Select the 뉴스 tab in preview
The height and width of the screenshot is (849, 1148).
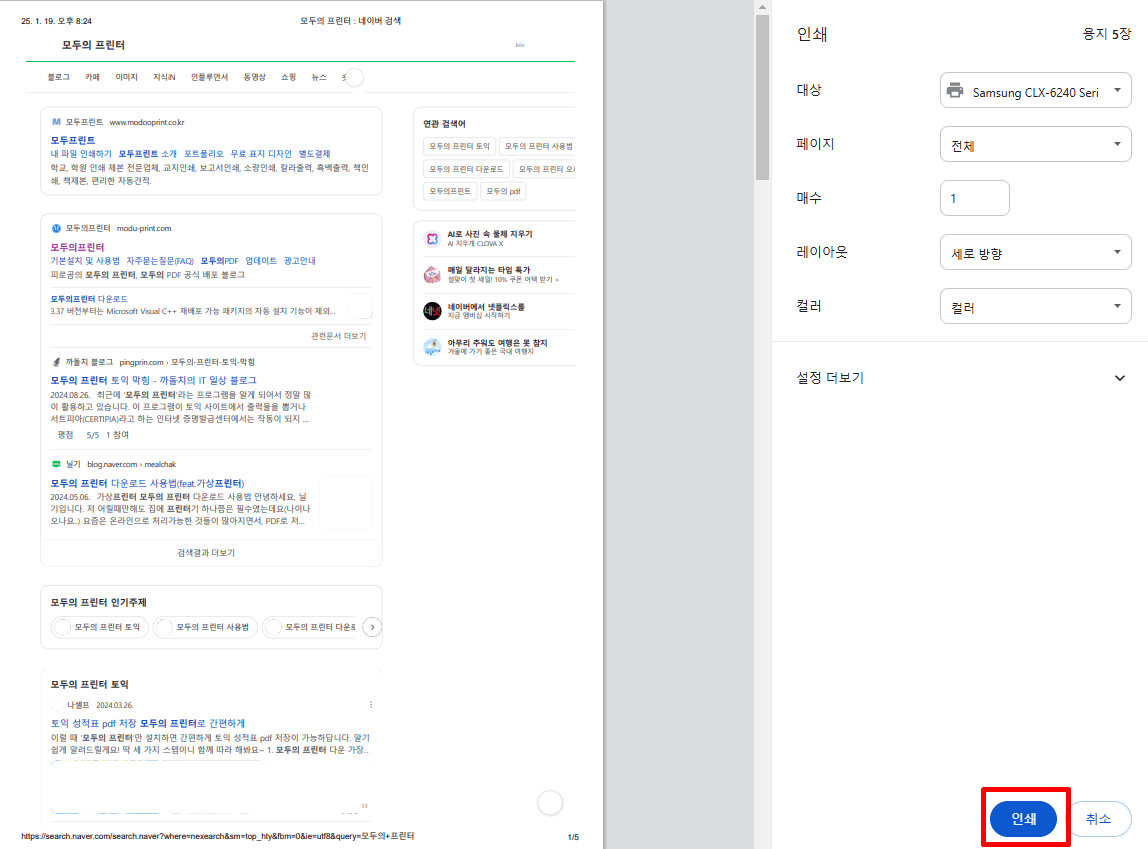pyautogui.click(x=318, y=77)
